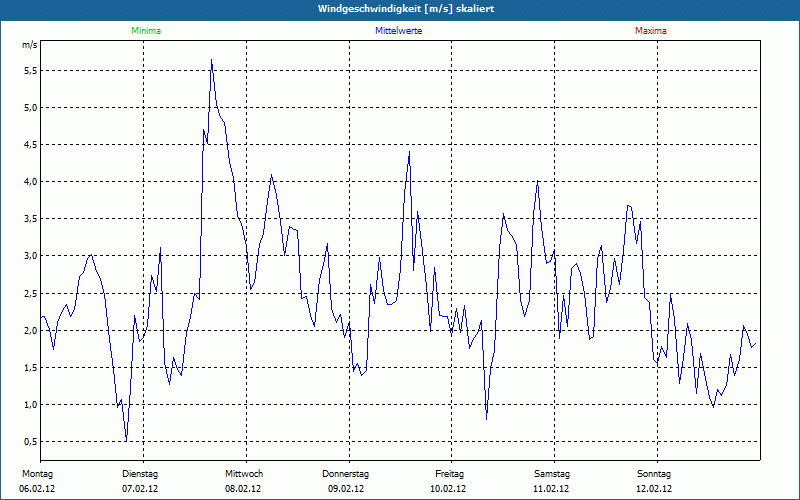The width and height of the screenshot is (800, 500).
Task: Click the date 07.02.12
Action: (140, 489)
